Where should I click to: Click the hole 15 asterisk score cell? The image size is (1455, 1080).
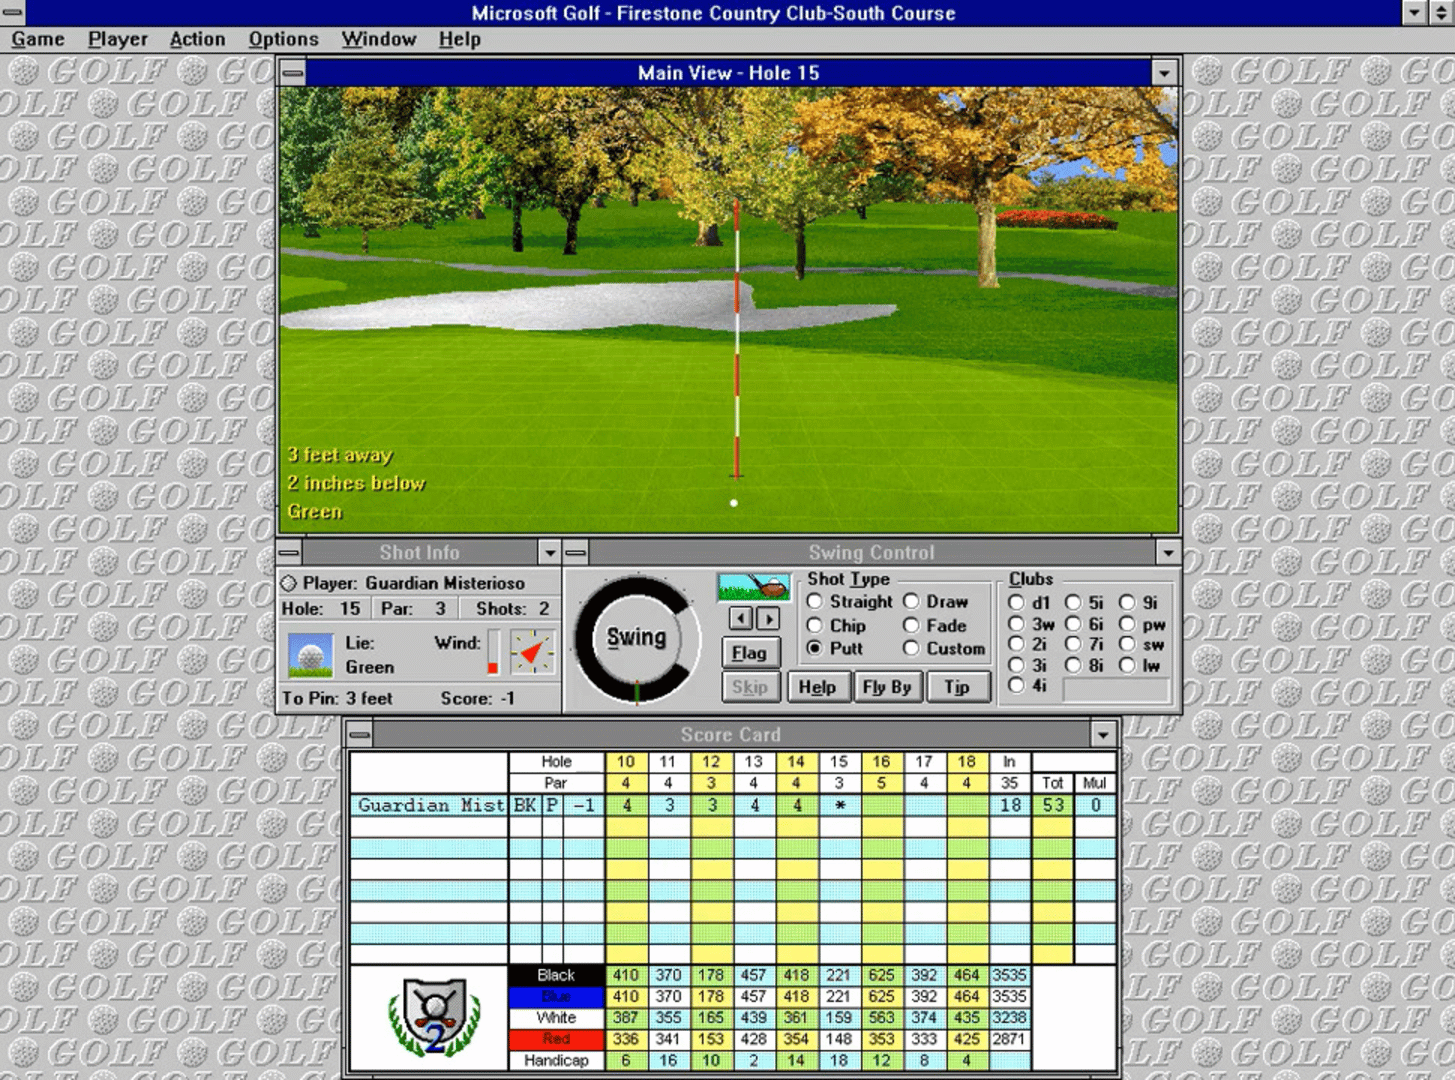tap(839, 805)
